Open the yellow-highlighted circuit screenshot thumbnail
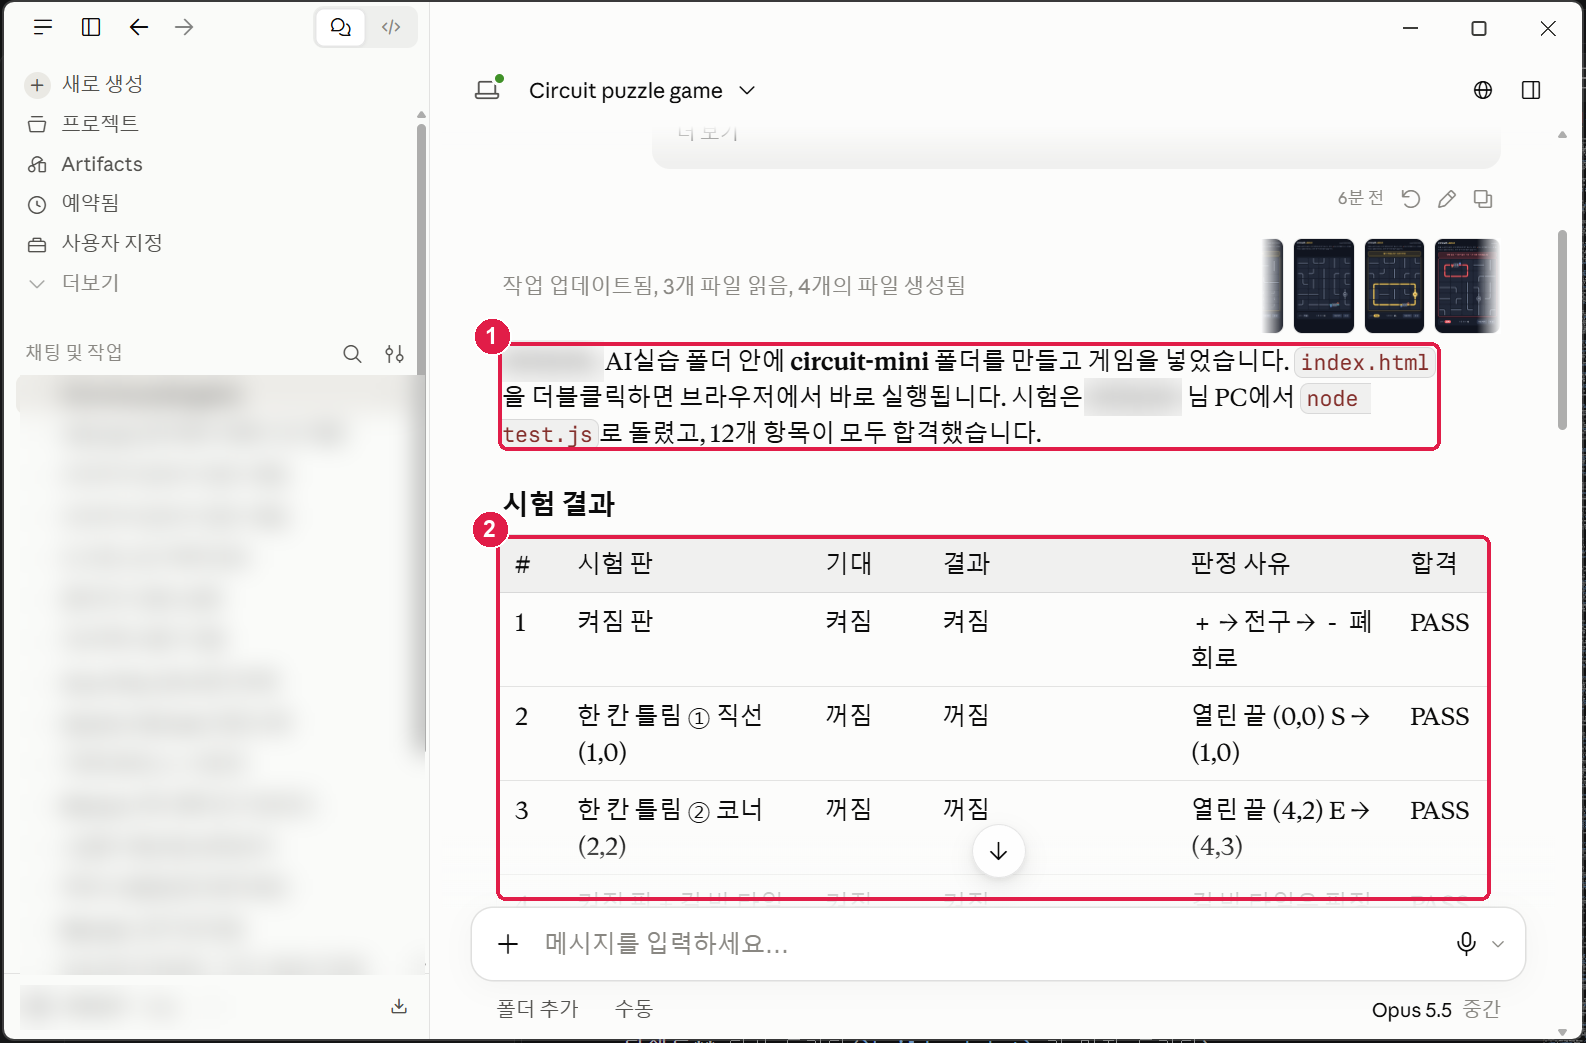1586x1043 pixels. [1394, 286]
